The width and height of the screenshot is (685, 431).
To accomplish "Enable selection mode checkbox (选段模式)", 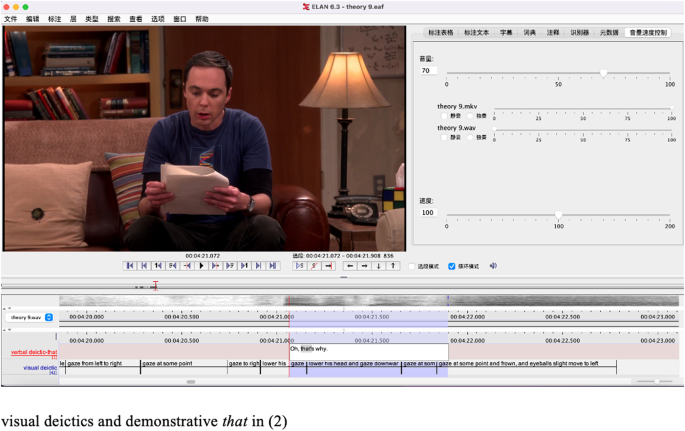I will click(412, 266).
